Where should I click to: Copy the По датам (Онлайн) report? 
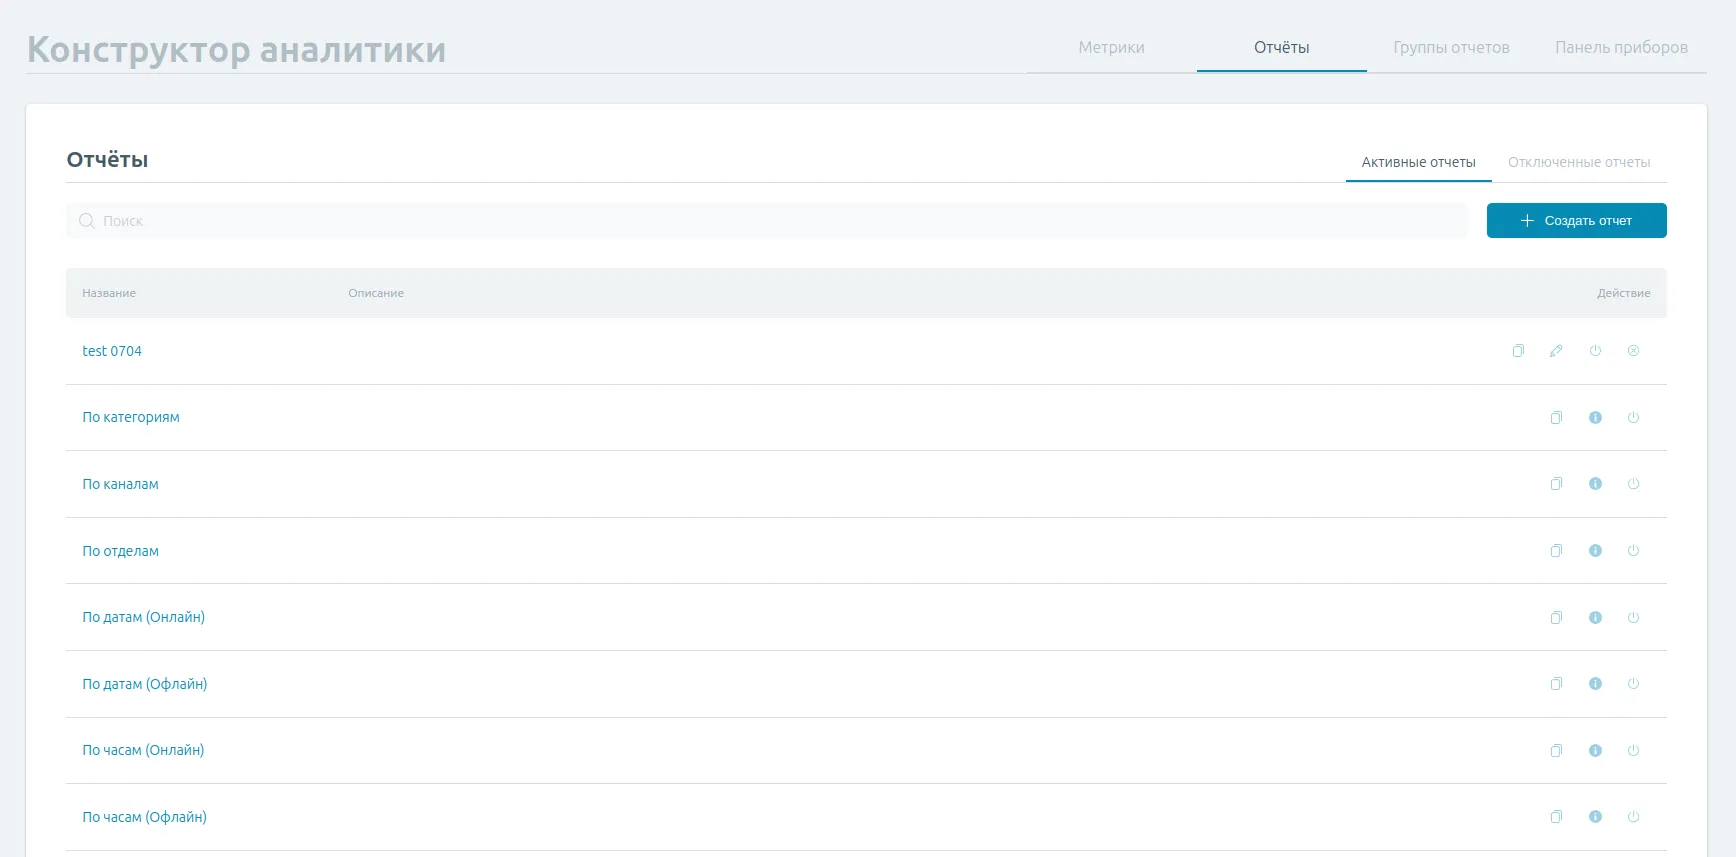[1556, 618]
